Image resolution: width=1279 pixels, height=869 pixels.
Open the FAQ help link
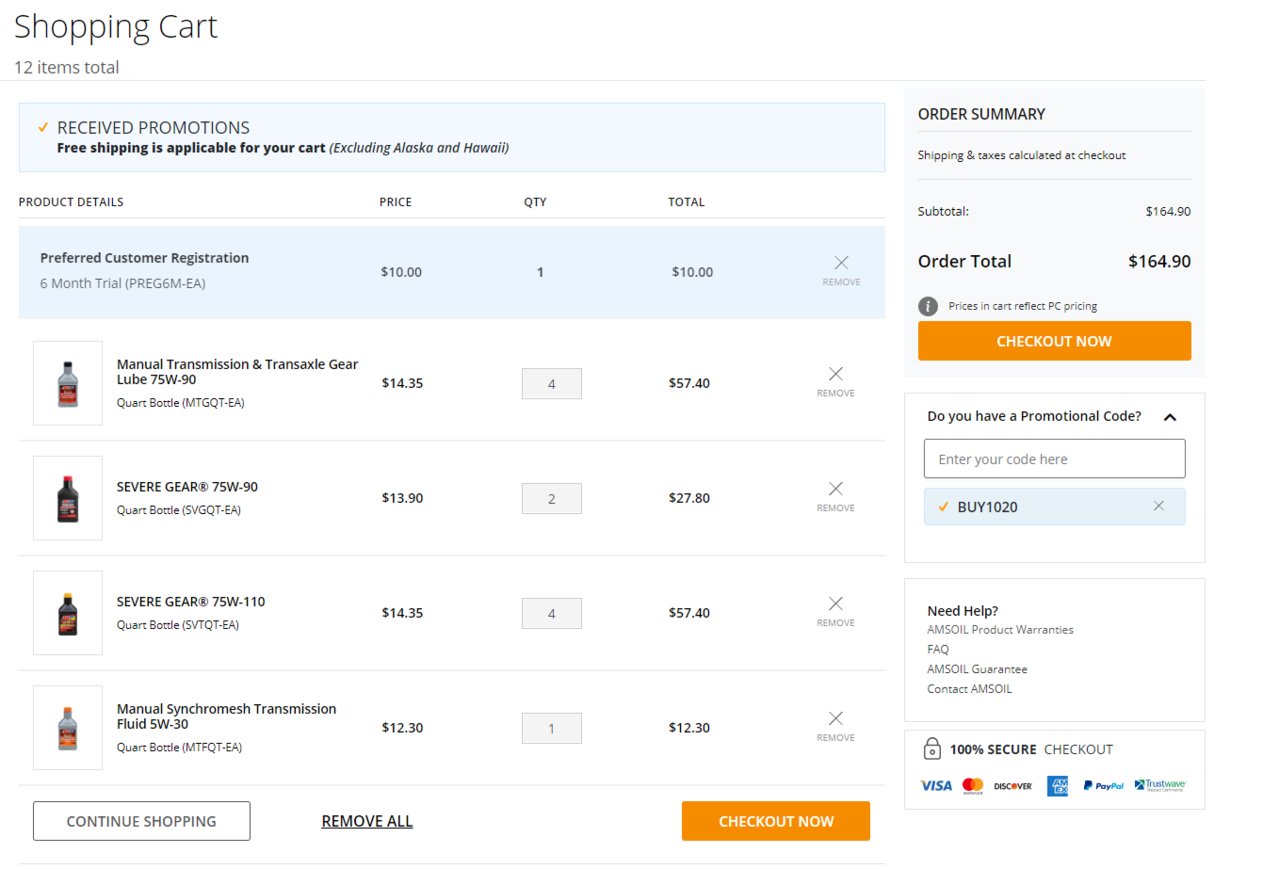pos(938,649)
